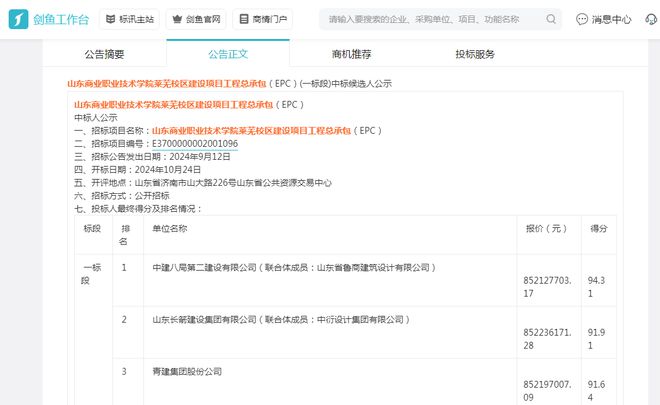The width and height of the screenshot is (660, 405).
Task: Click the 中标人公示 heading text
Action: (96, 117)
